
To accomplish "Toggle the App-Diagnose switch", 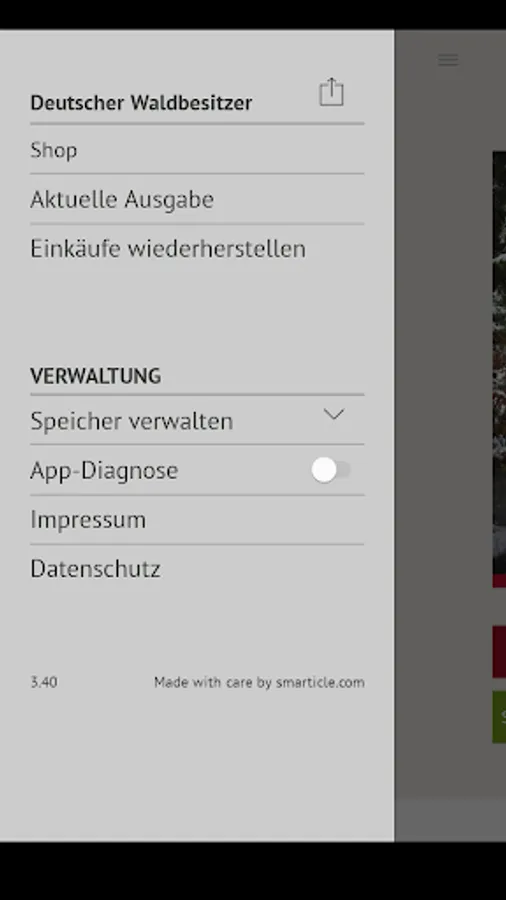I will (x=330, y=471).
